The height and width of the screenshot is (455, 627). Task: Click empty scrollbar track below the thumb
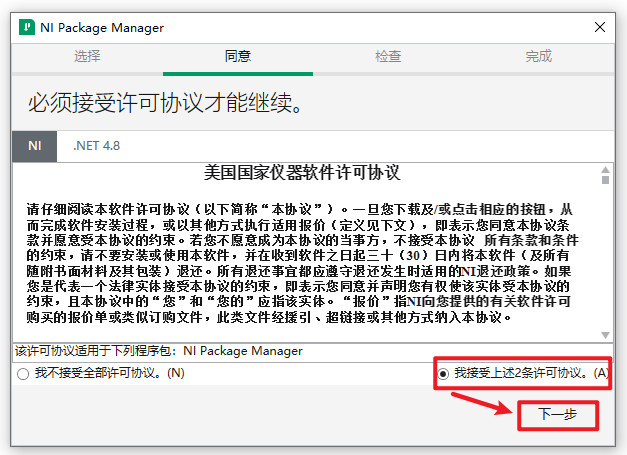(x=605, y=270)
